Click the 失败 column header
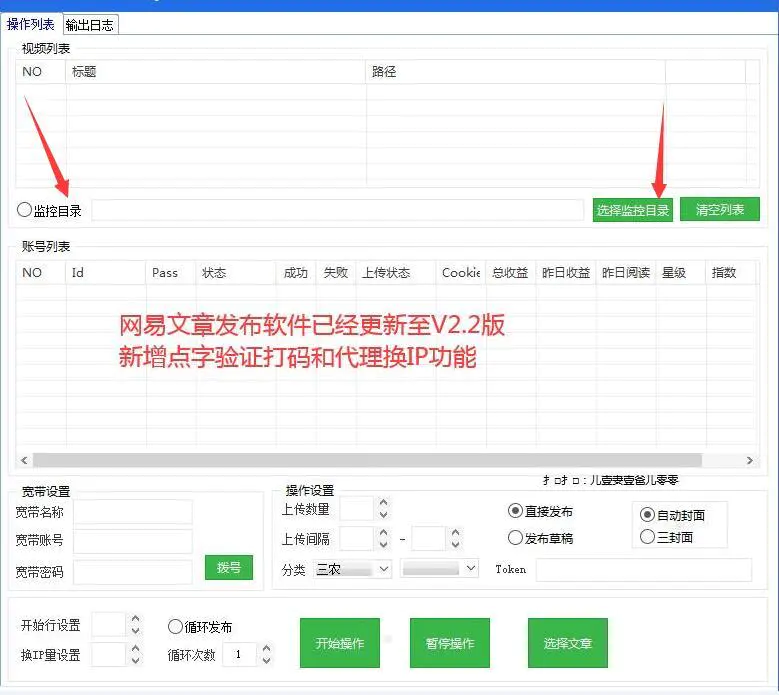The width and height of the screenshot is (779, 695). pos(336,273)
